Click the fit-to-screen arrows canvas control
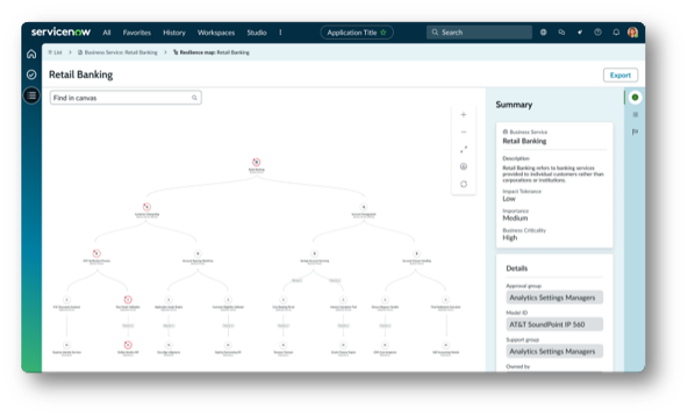Image resolution: width=688 pixels, height=416 pixels. (x=463, y=149)
